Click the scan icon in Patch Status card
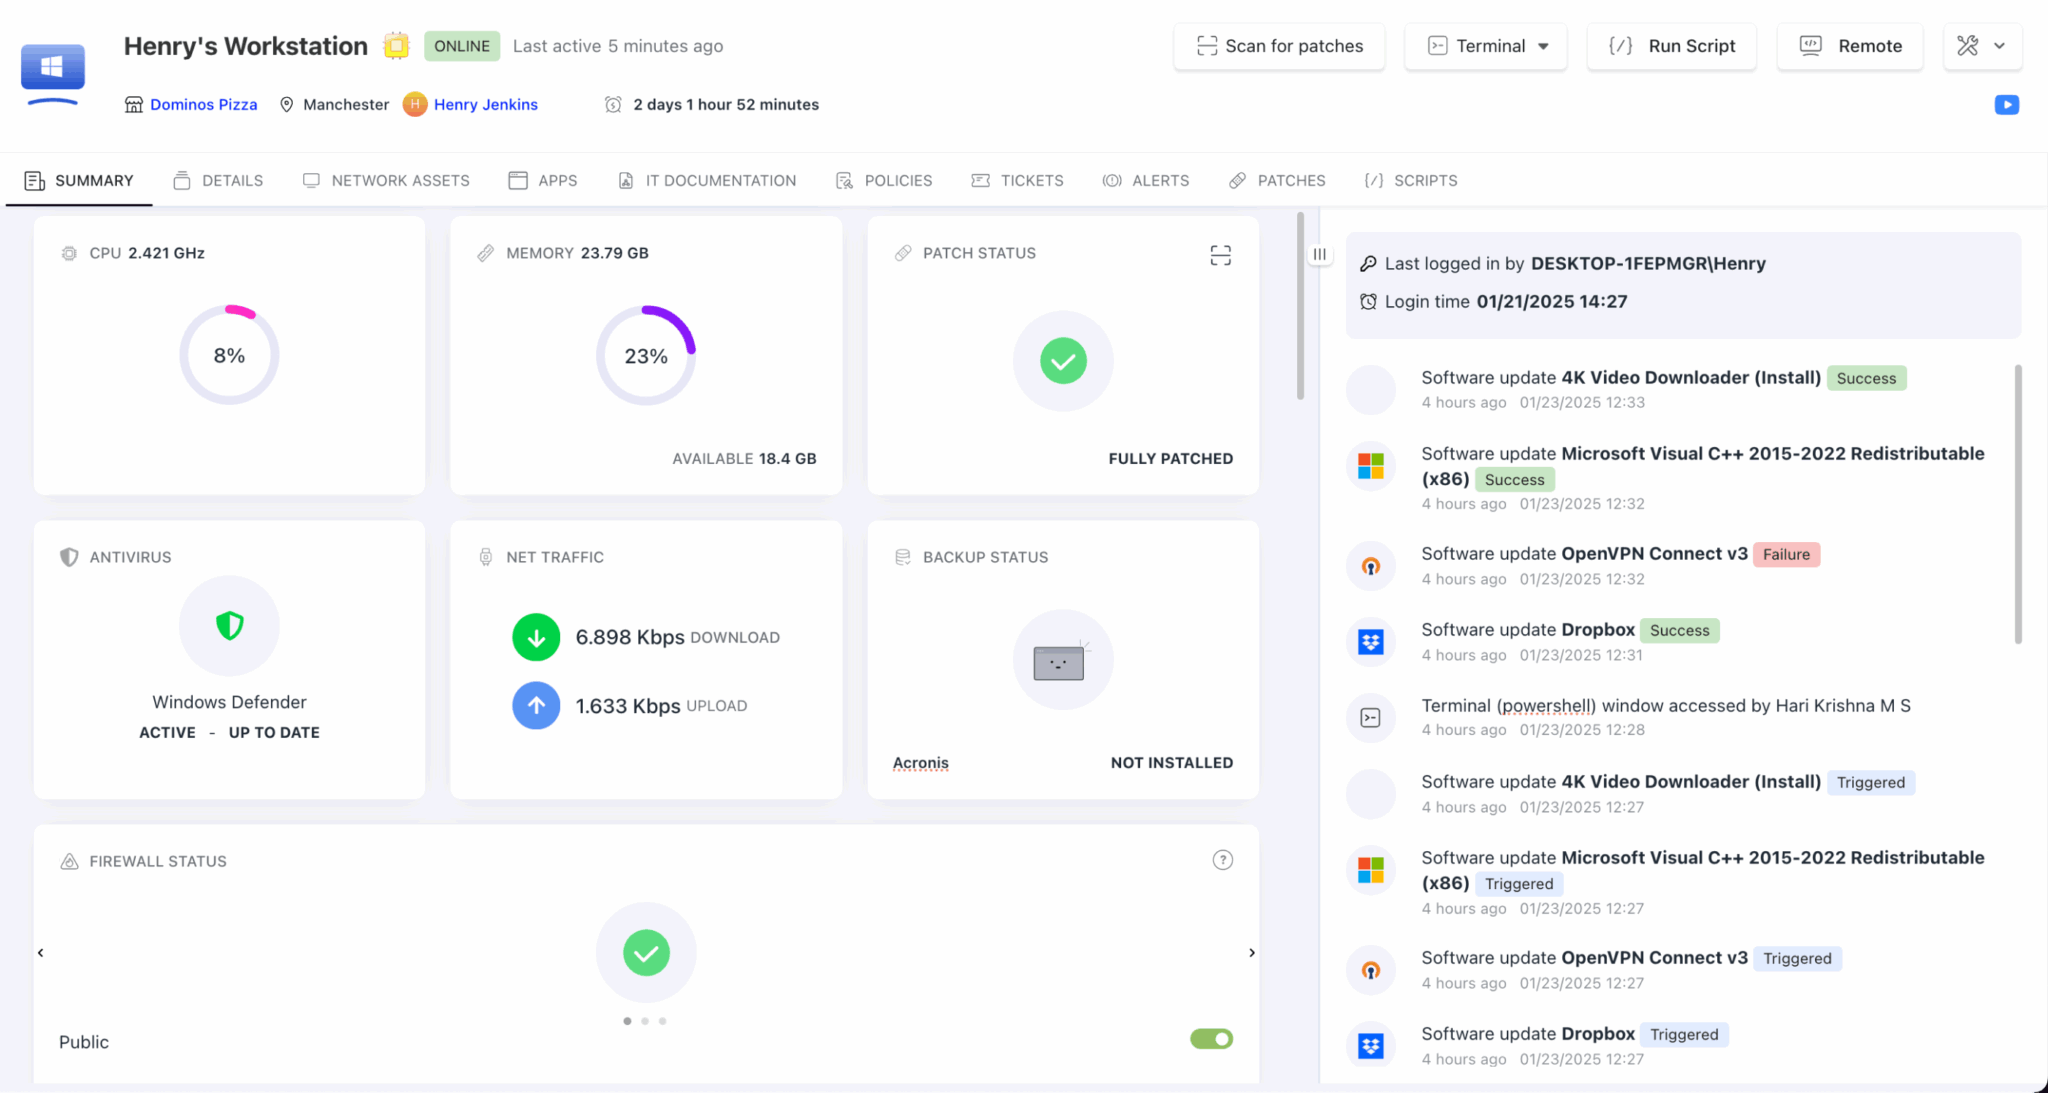 [1220, 255]
